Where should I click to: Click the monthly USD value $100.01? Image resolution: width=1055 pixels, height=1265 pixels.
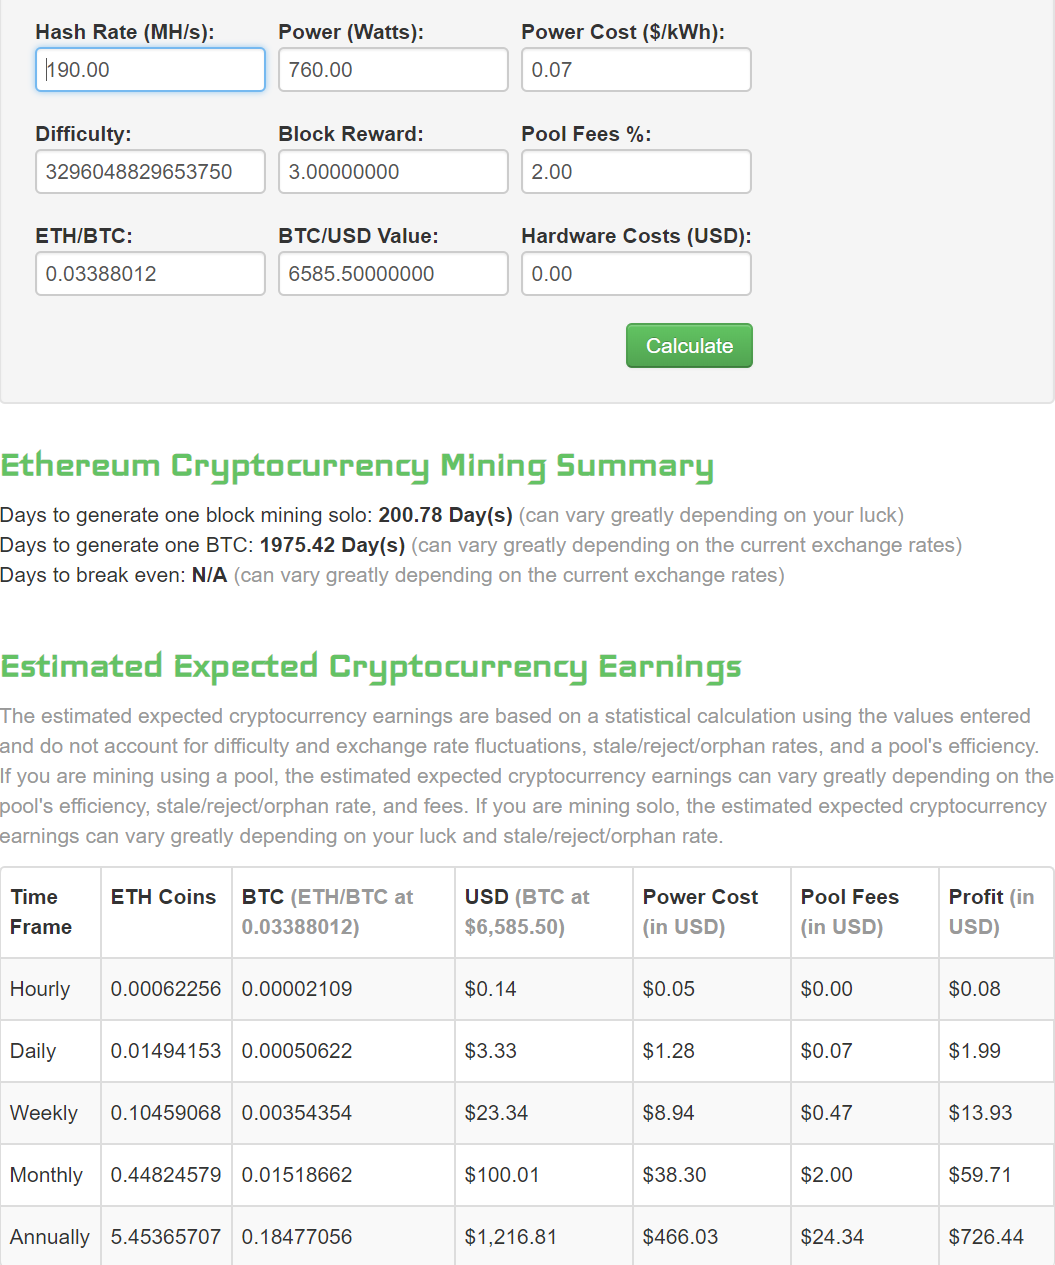502,1175
